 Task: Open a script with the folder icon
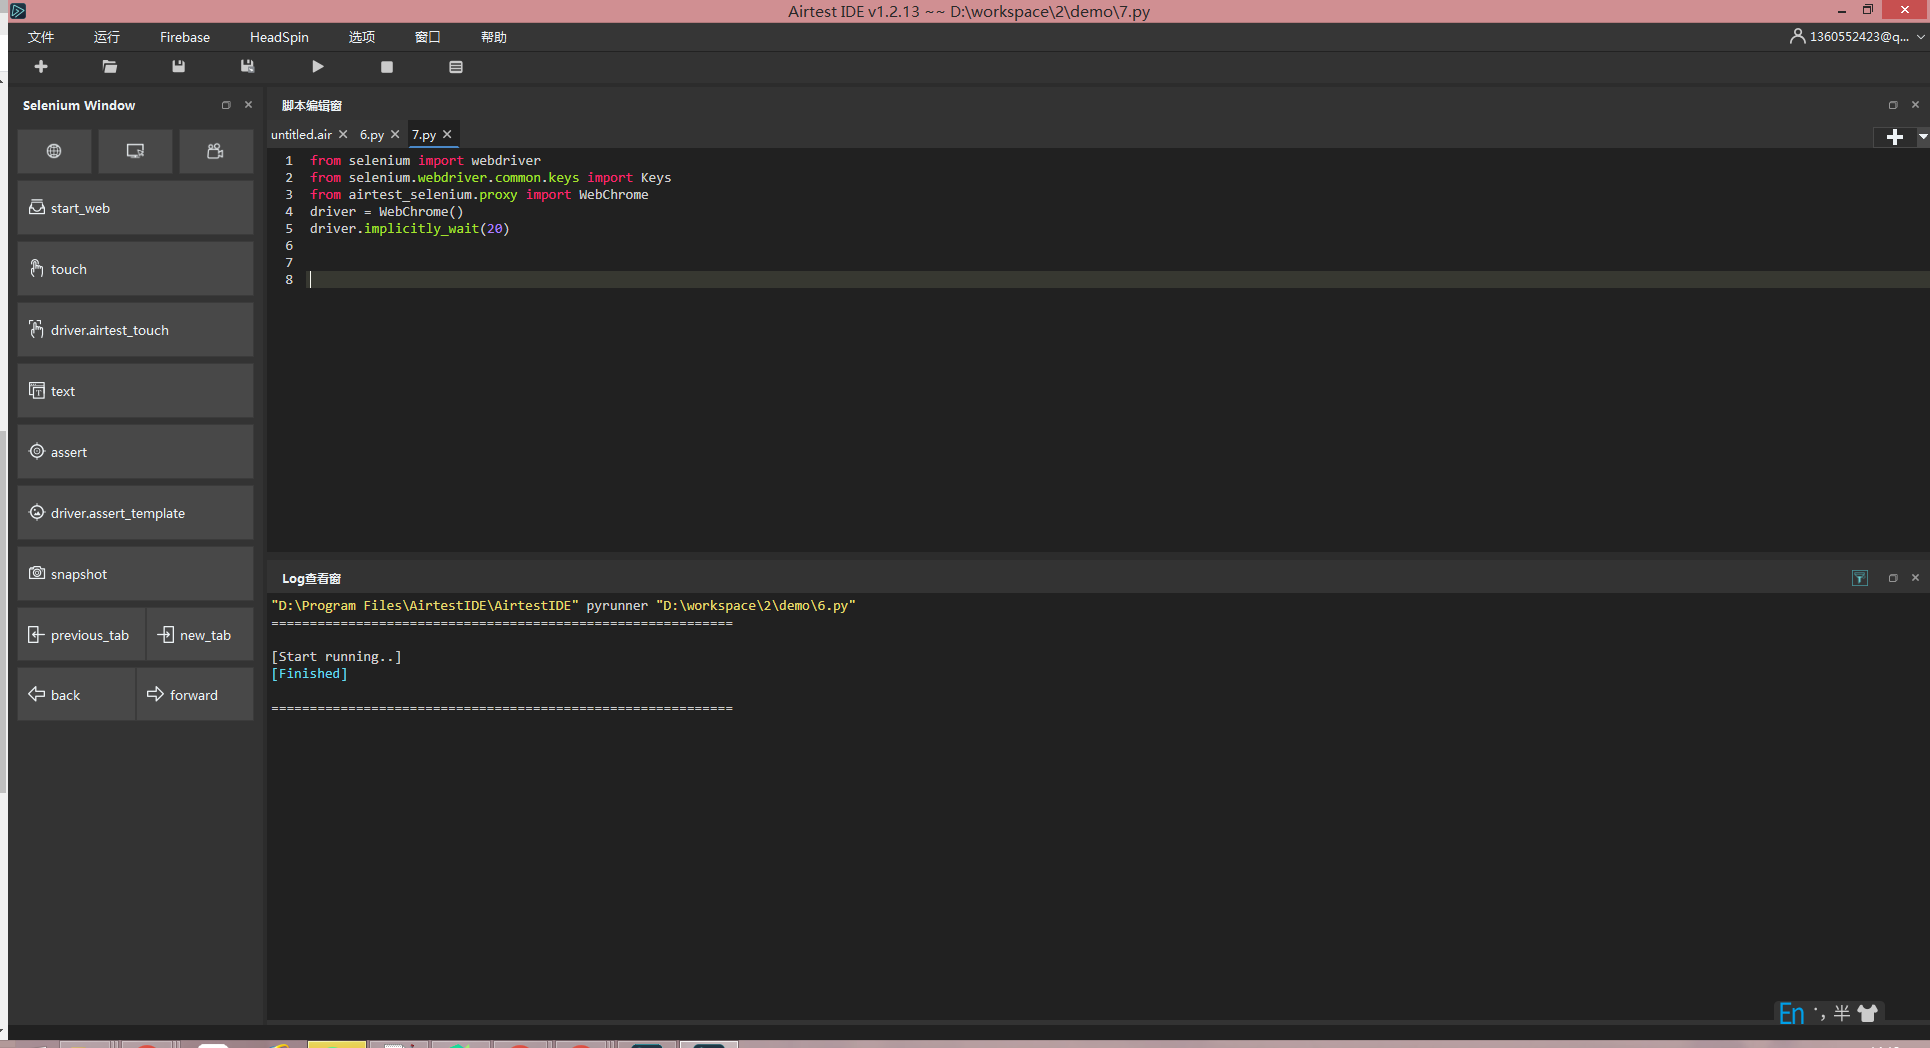[x=110, y=67]
